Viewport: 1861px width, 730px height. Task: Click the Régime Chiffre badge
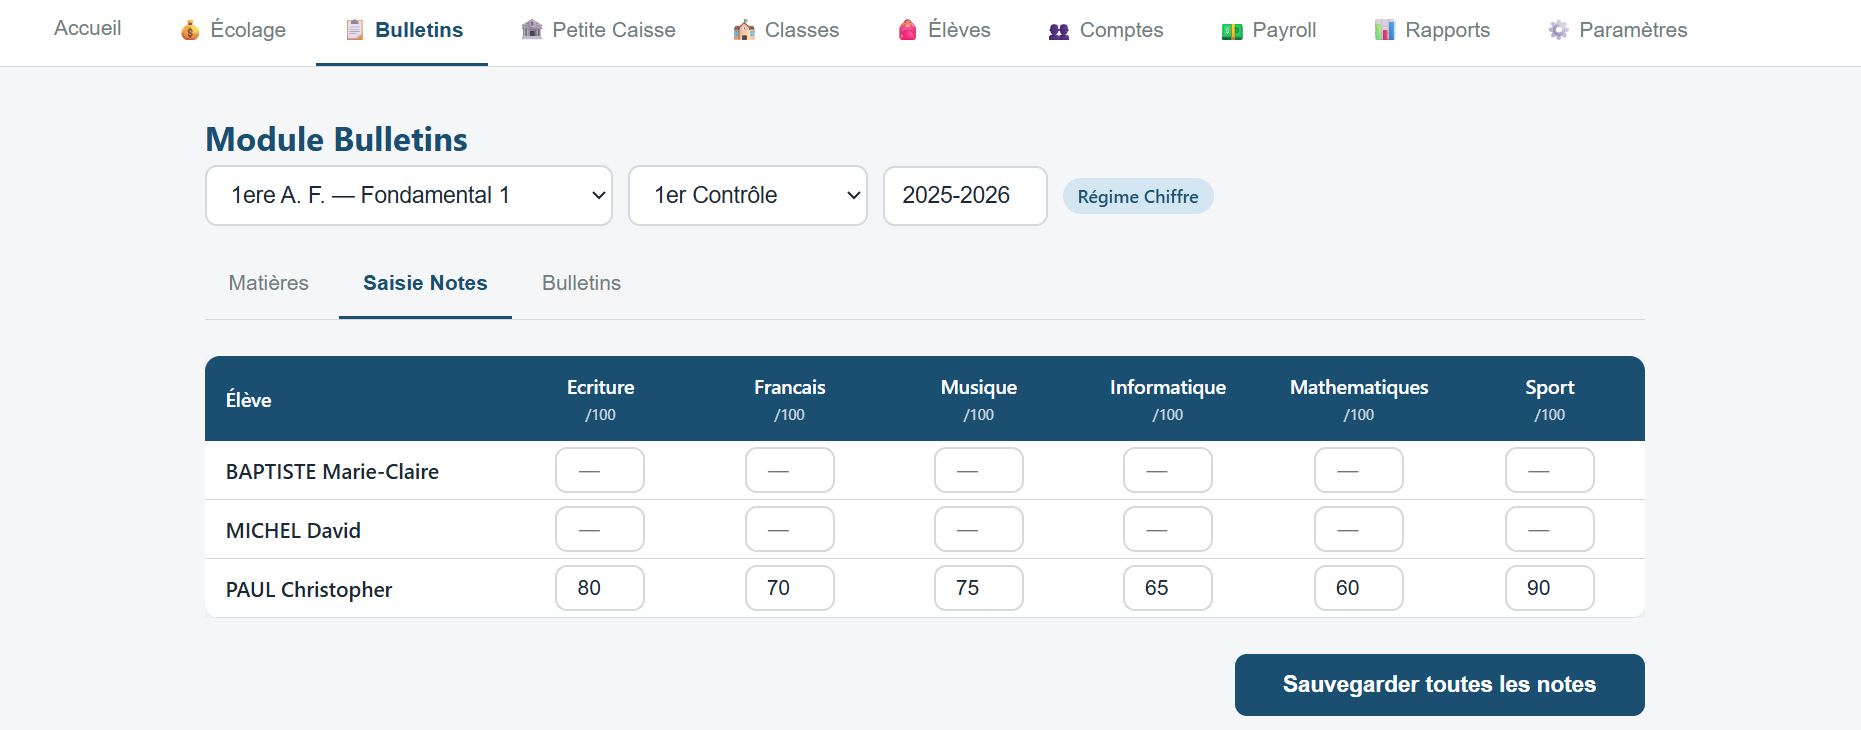click(x=1138, y=196)
